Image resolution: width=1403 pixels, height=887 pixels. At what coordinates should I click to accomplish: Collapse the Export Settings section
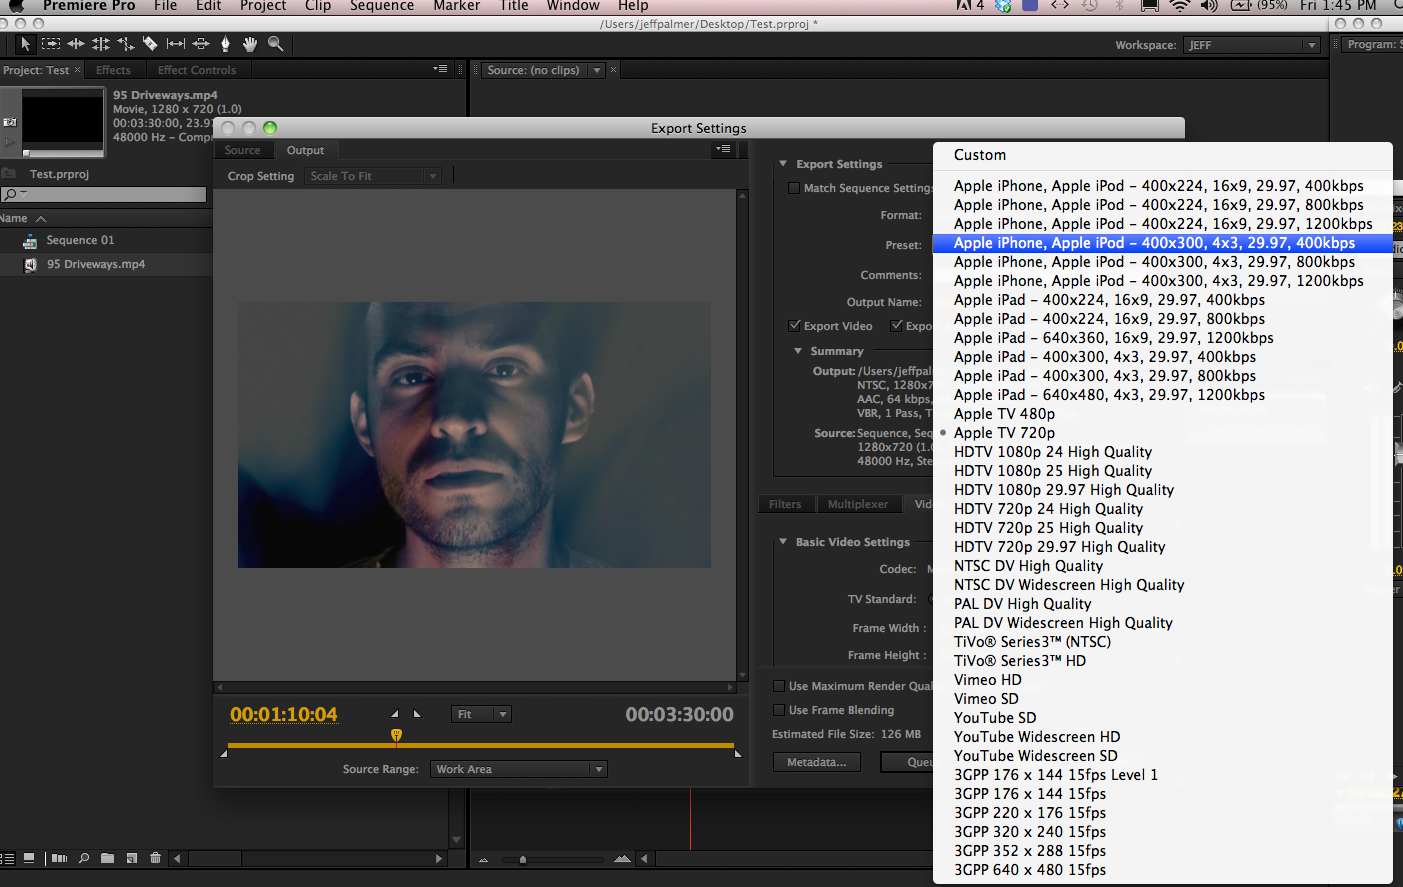coord(783,164)
